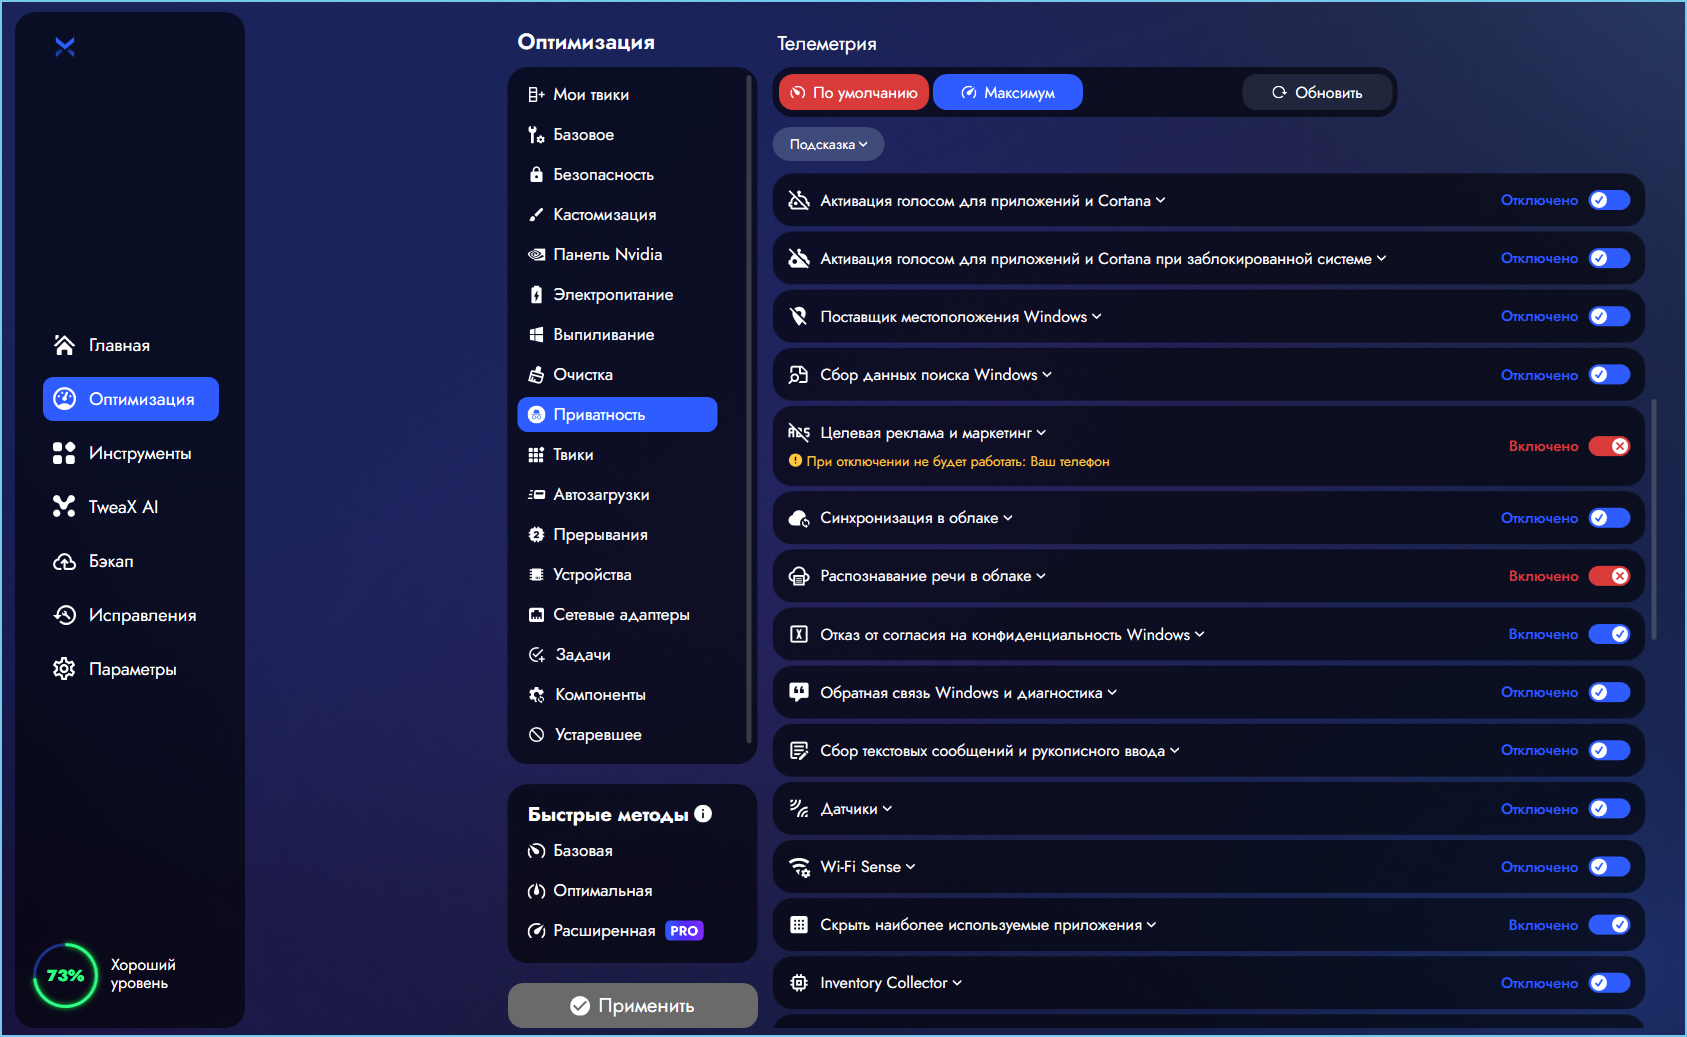Click the TweaX AI sidebar icon
1687x1037 pixels.
coord(64,507)
